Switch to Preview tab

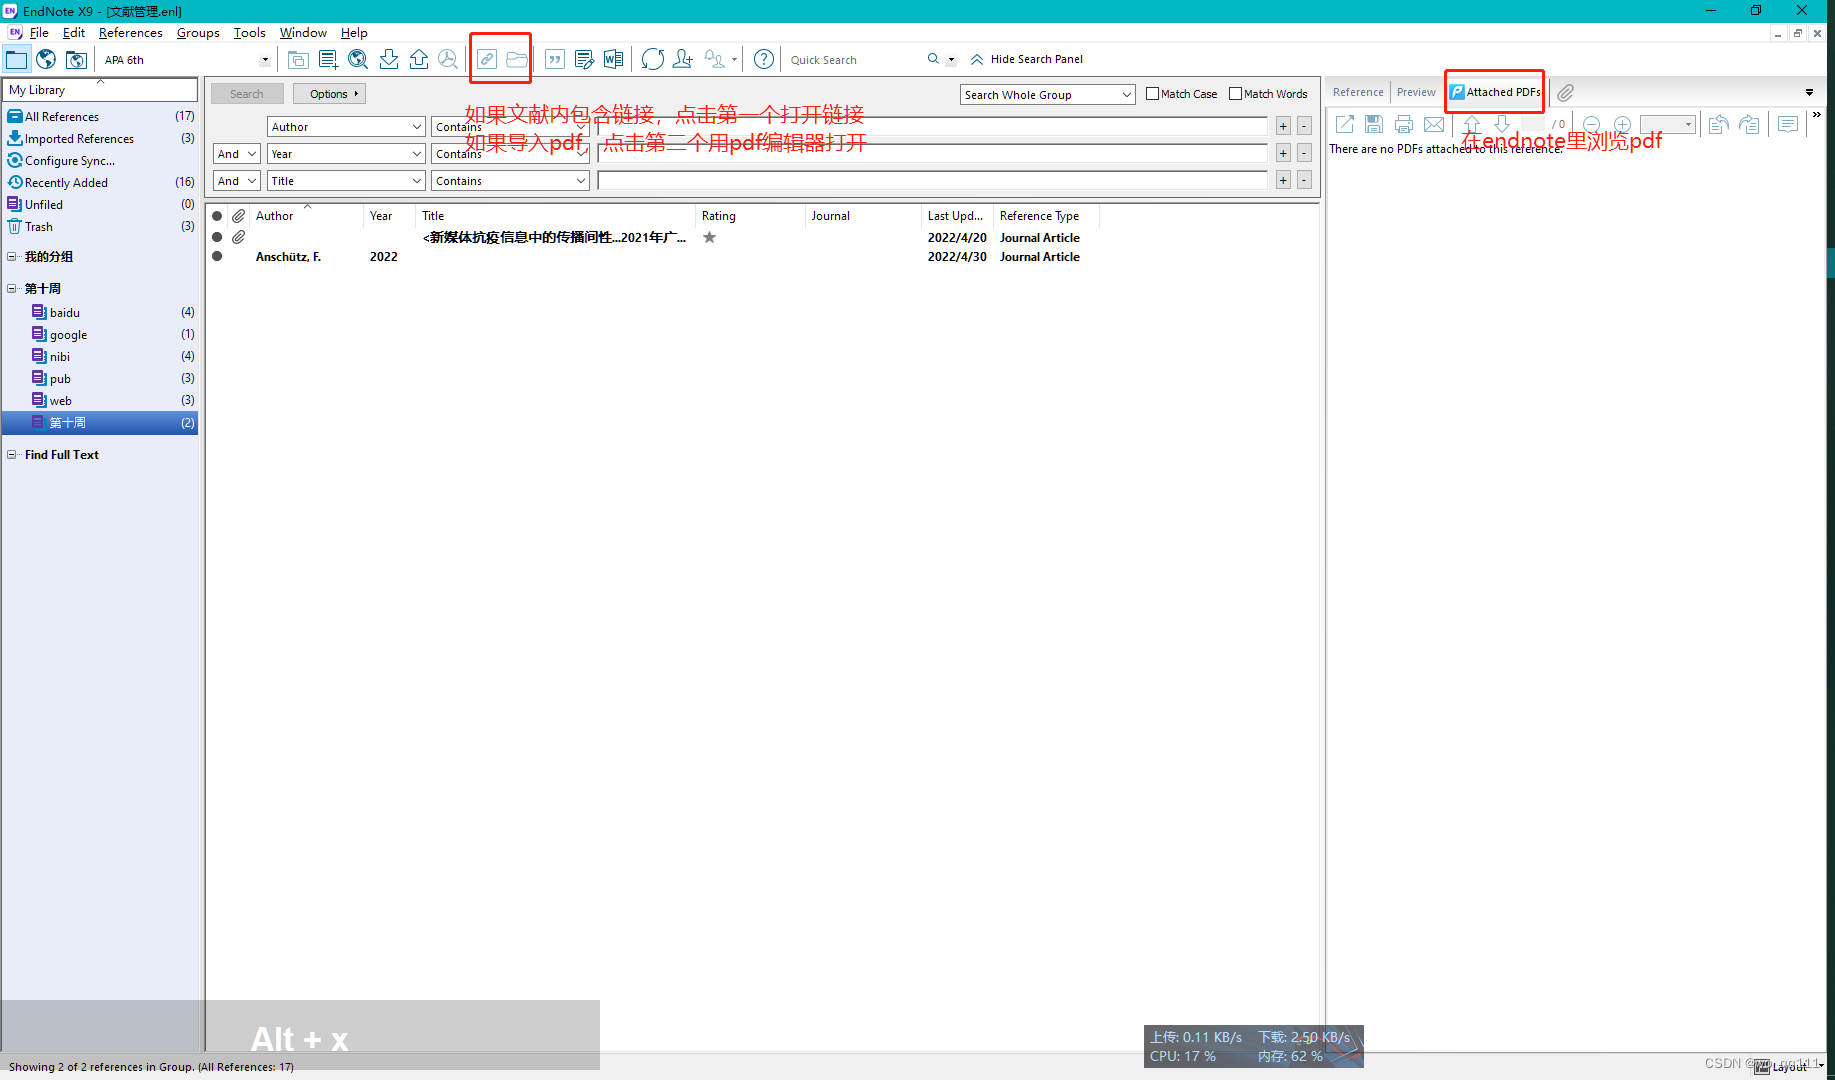(1416, 92)
